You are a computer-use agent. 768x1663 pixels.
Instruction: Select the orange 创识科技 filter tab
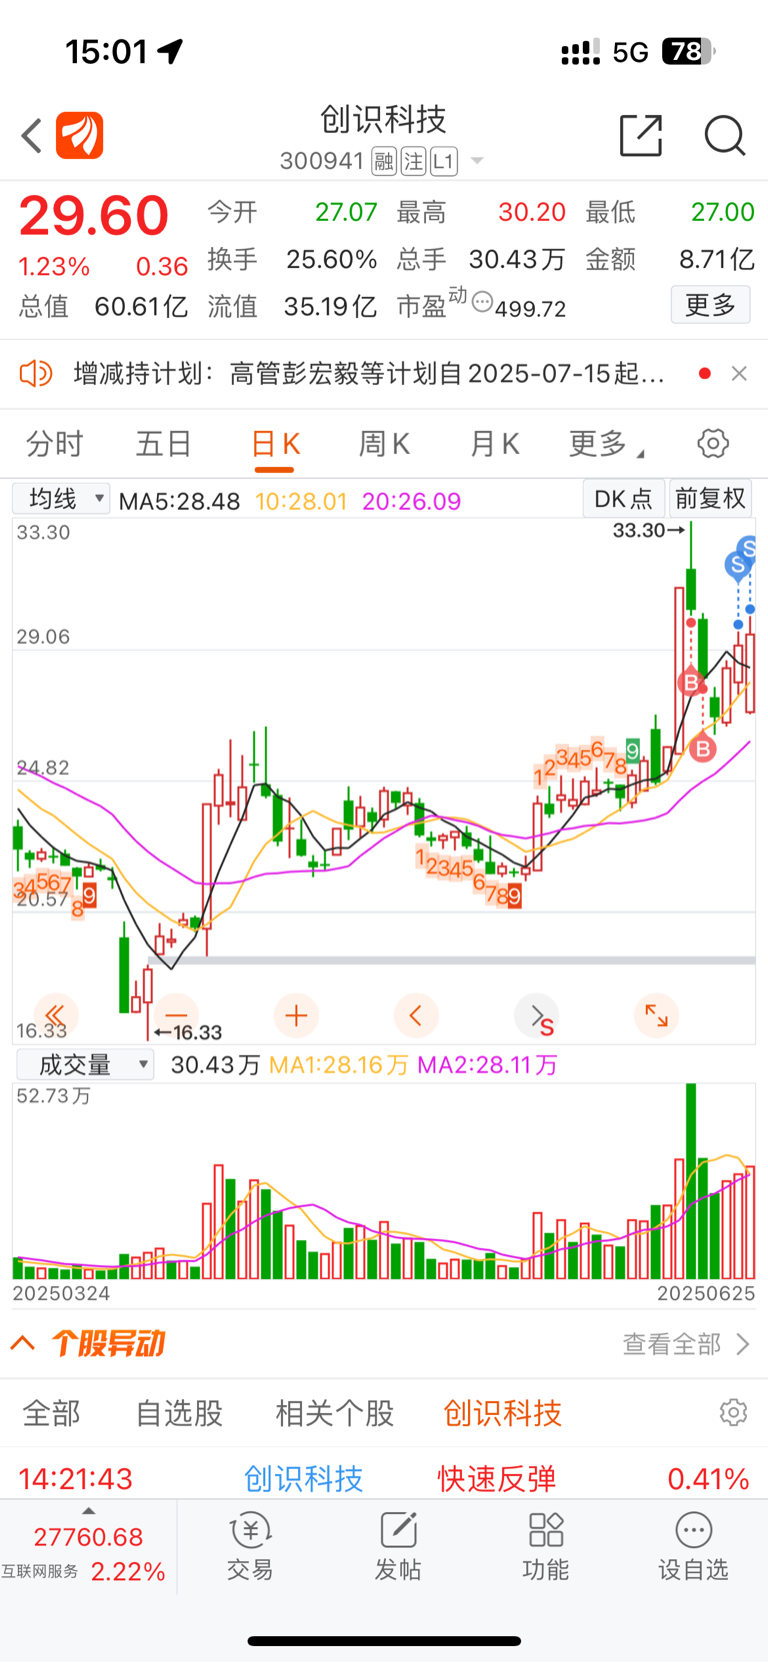point(503,1413)
